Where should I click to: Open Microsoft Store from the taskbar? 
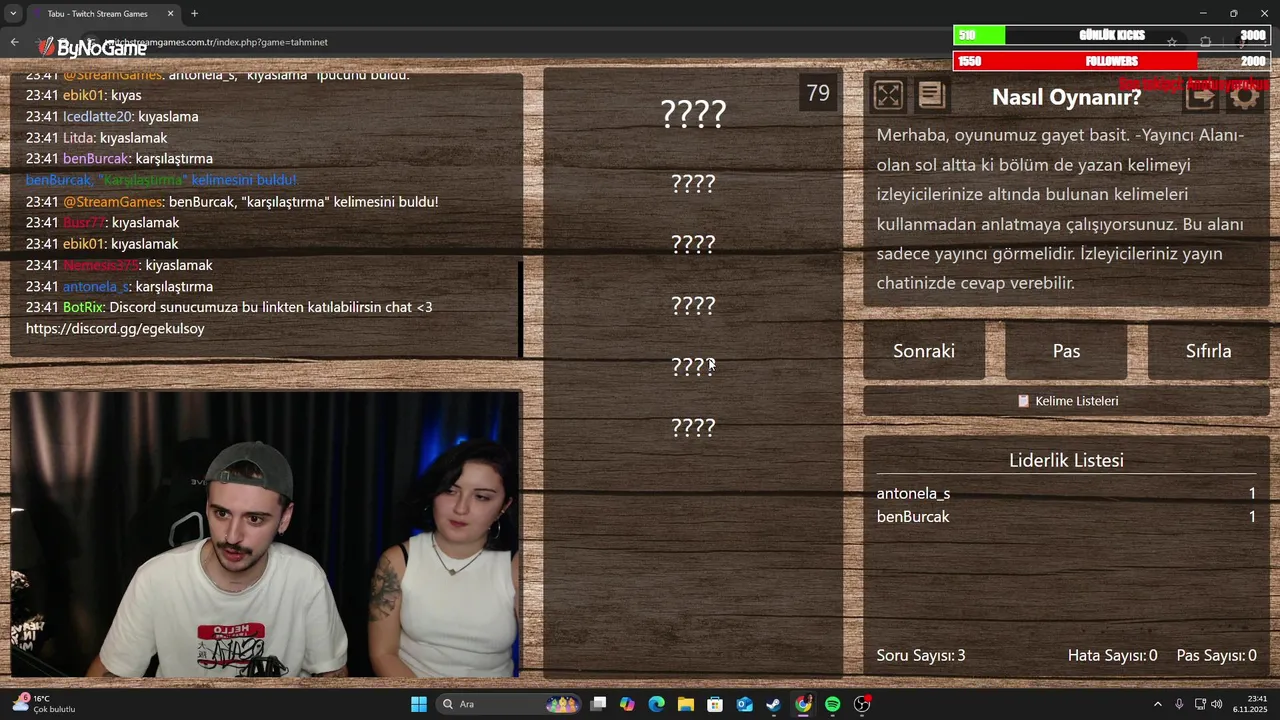[x=715, y=704]
